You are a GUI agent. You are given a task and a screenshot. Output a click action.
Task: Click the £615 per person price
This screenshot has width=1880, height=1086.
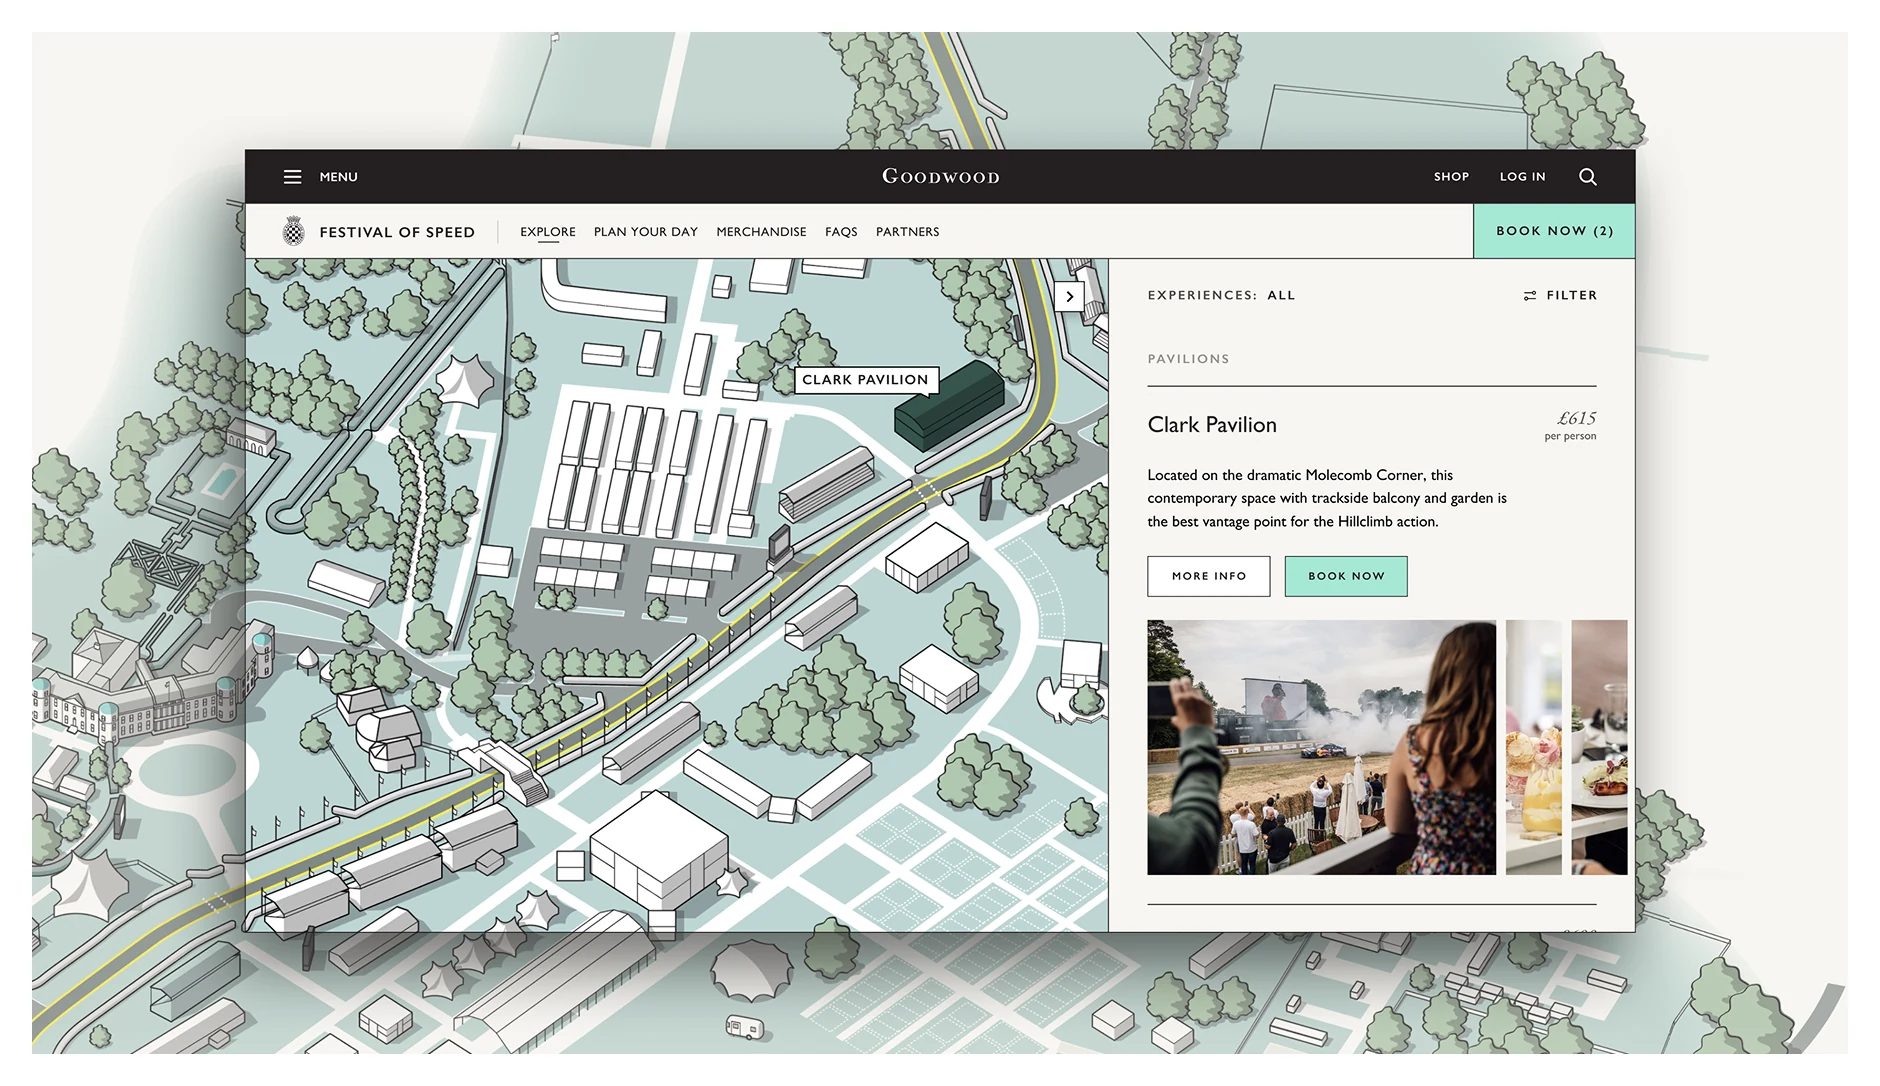point(1570,425)
